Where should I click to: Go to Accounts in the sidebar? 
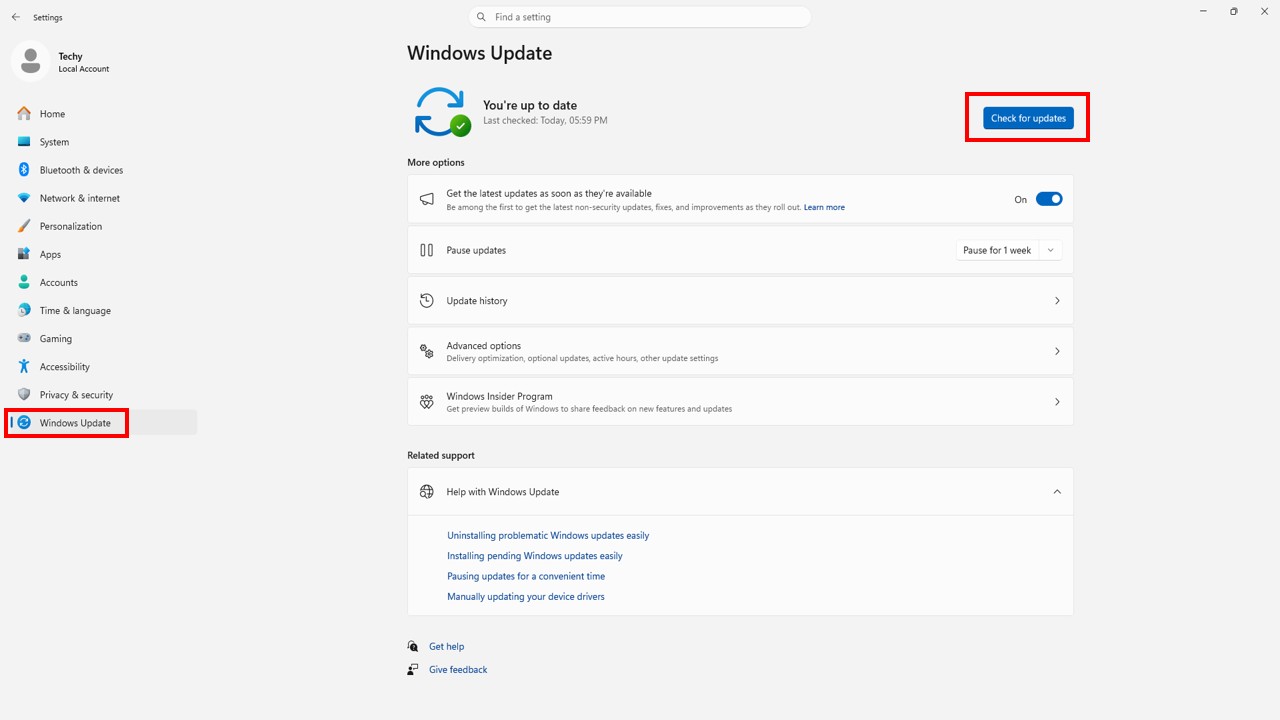click(x=58, y=283)
